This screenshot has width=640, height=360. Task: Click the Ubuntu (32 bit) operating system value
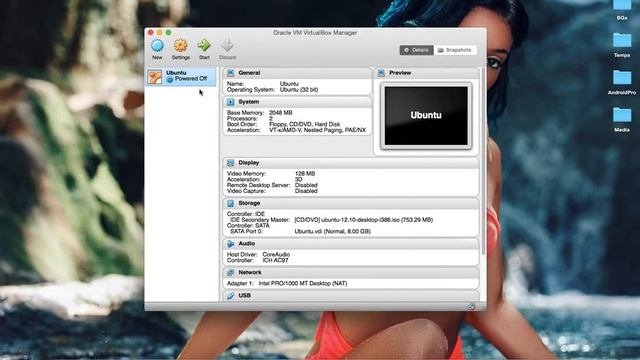click(x=299, y=89)
